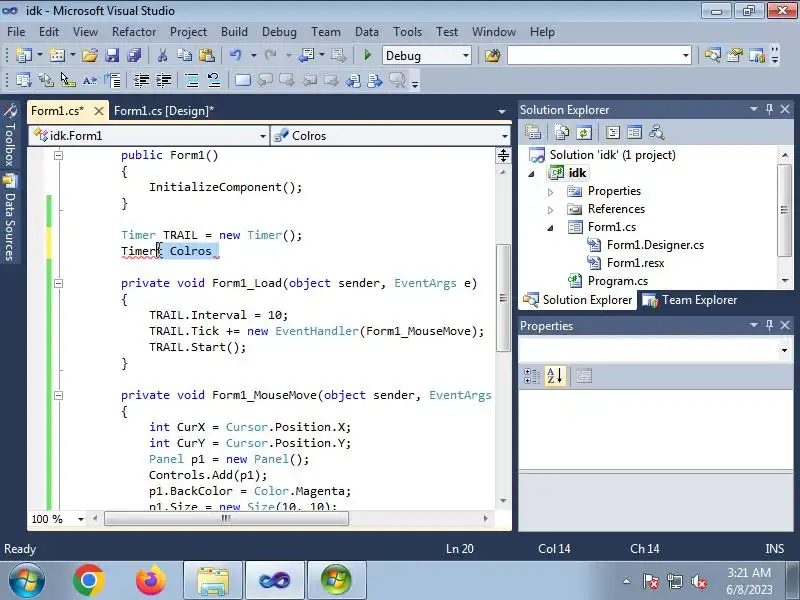Click the Copy toolbar icon

184,55
